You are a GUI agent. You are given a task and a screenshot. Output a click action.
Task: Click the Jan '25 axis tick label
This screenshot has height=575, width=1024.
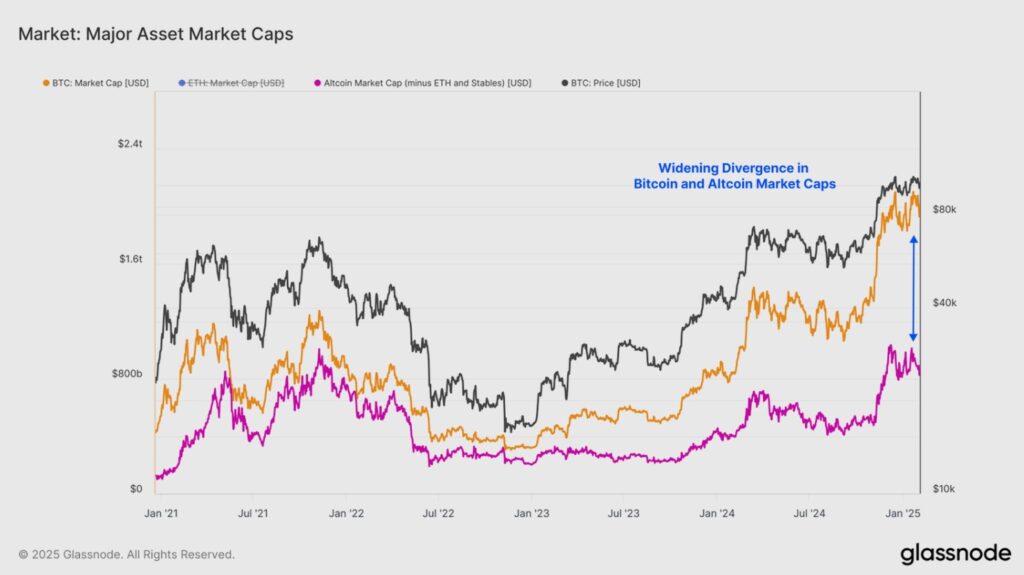click(x=903, y=514)
